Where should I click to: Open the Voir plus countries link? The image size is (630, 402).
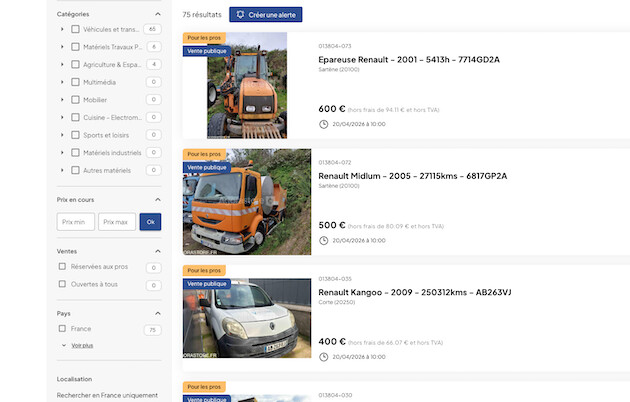[82, 345]
